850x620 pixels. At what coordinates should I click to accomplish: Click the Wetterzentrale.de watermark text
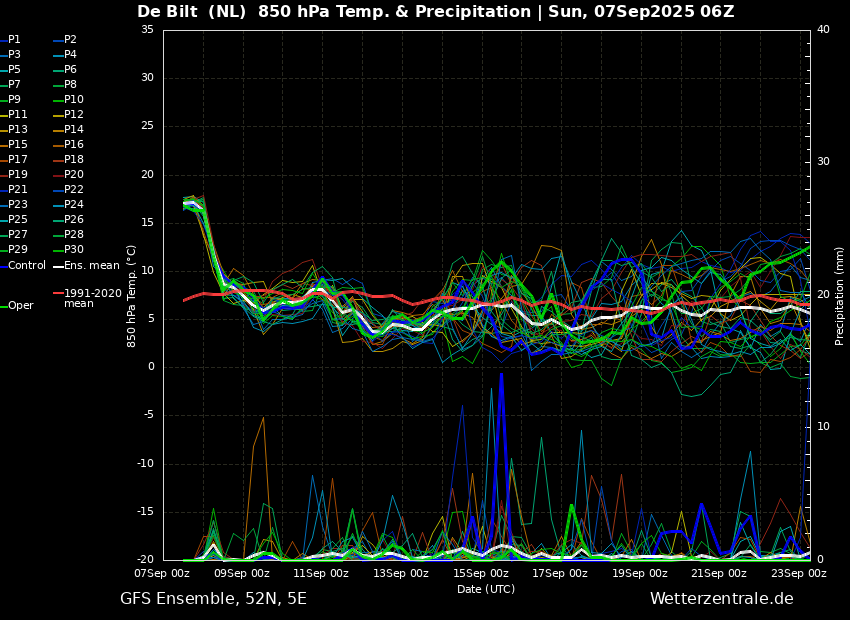[x=722, y=599]
